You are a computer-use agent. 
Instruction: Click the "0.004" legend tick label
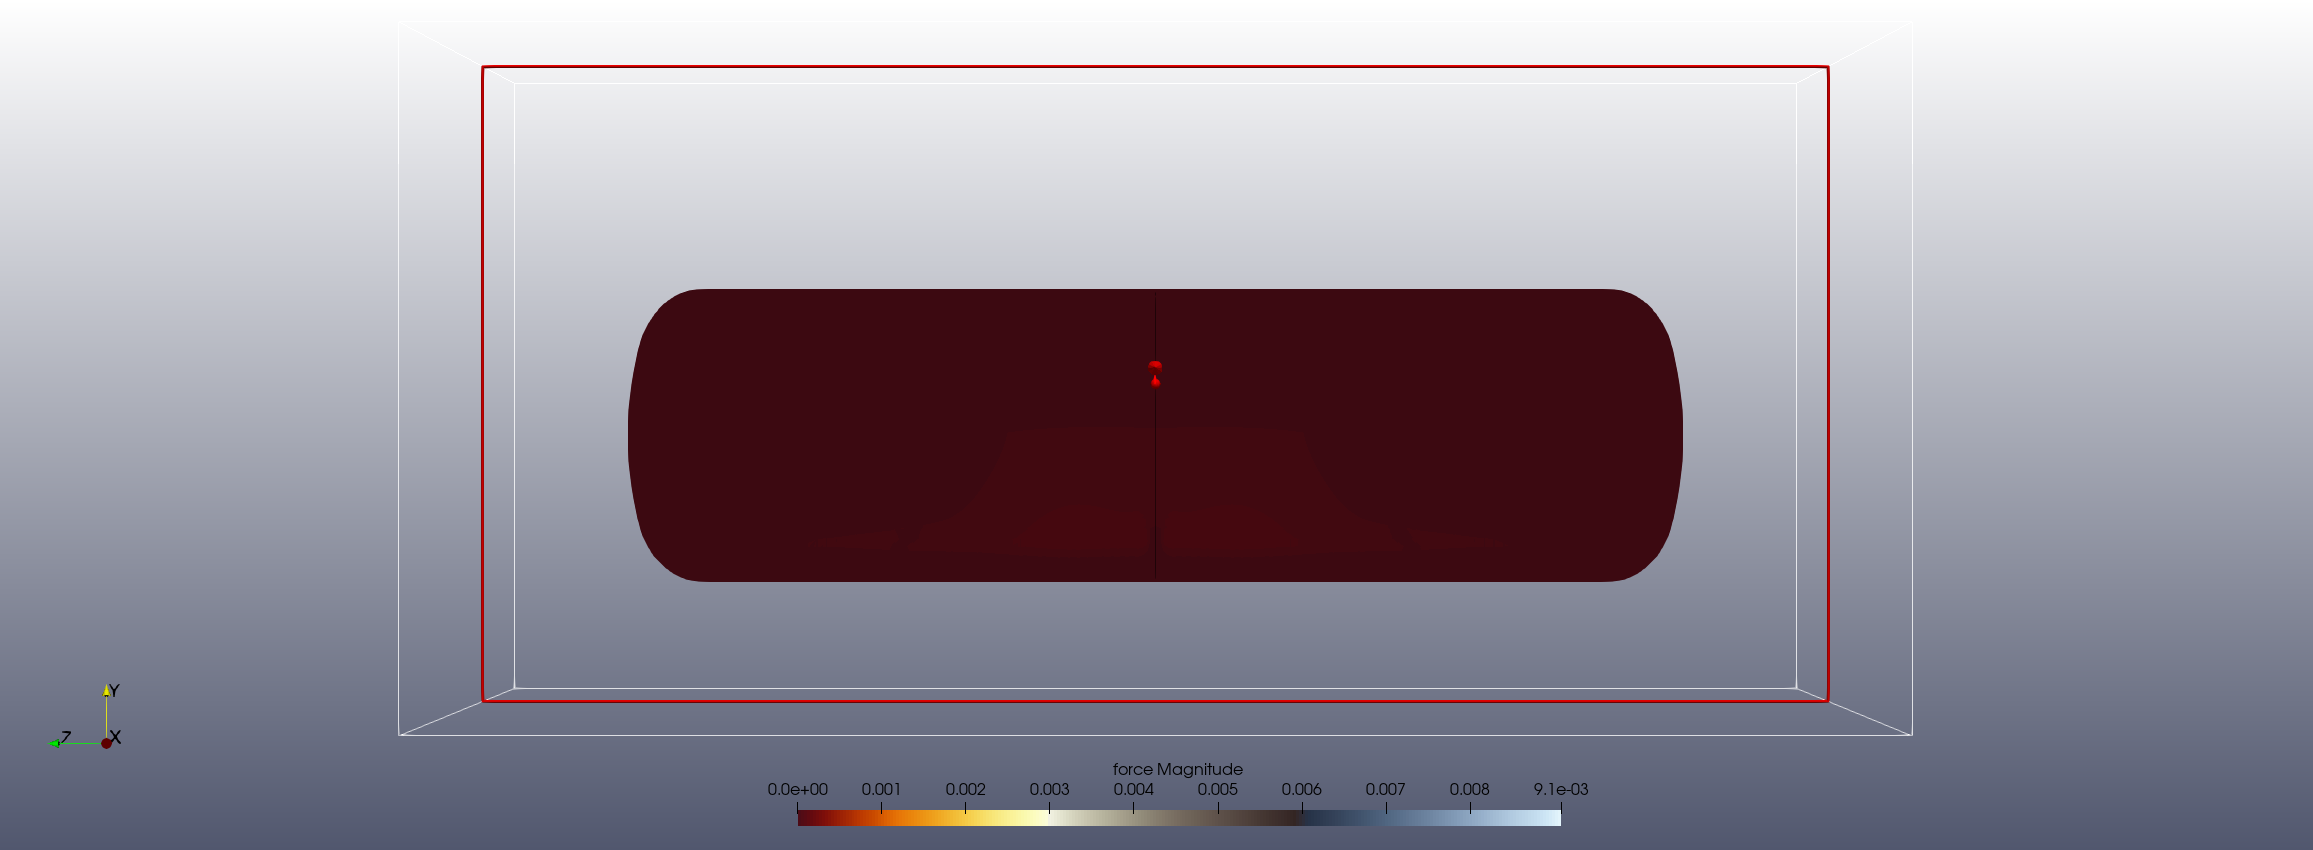coord(1133,789)
